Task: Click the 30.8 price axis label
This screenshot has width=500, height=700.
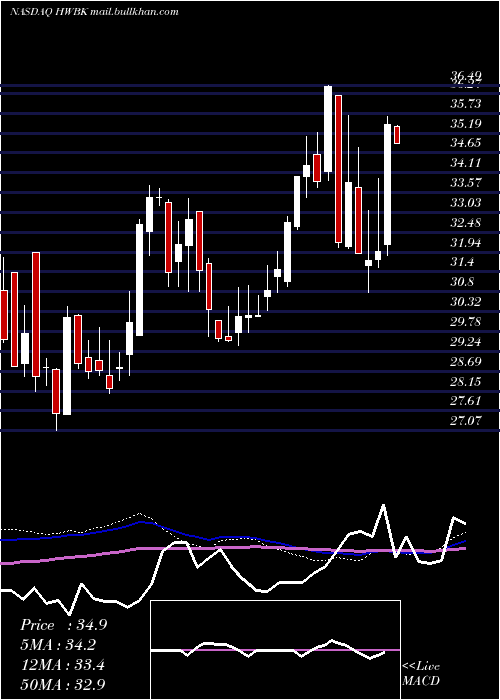Action: (462, 283)
